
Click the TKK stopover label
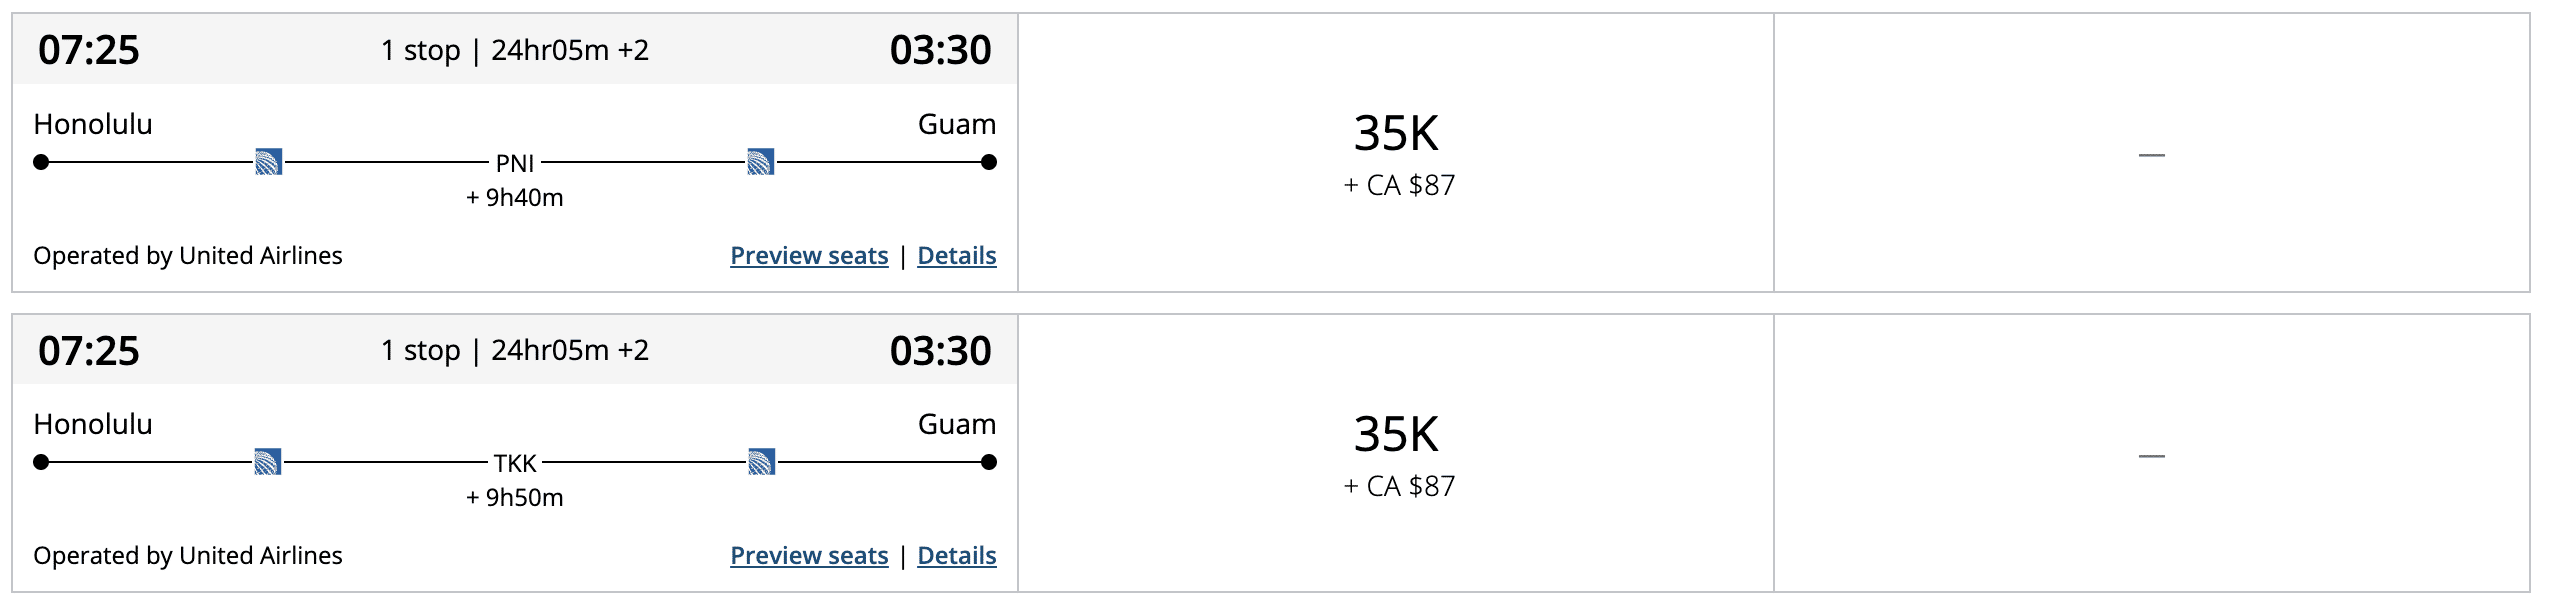515,463
